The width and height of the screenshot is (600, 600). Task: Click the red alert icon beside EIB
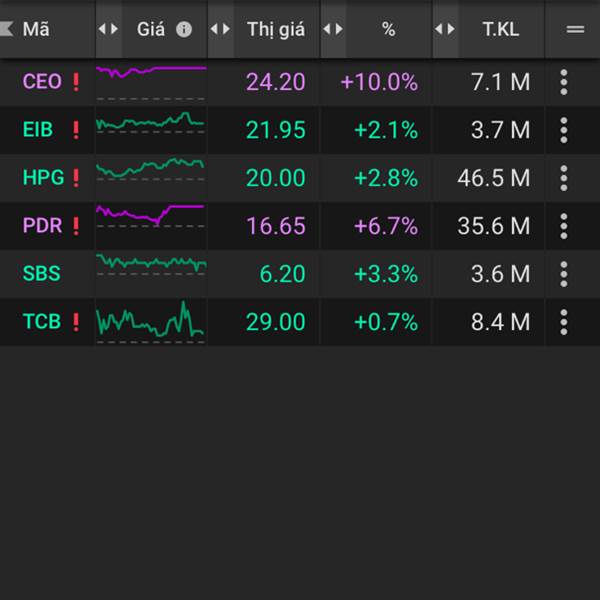tap(76, 130)
